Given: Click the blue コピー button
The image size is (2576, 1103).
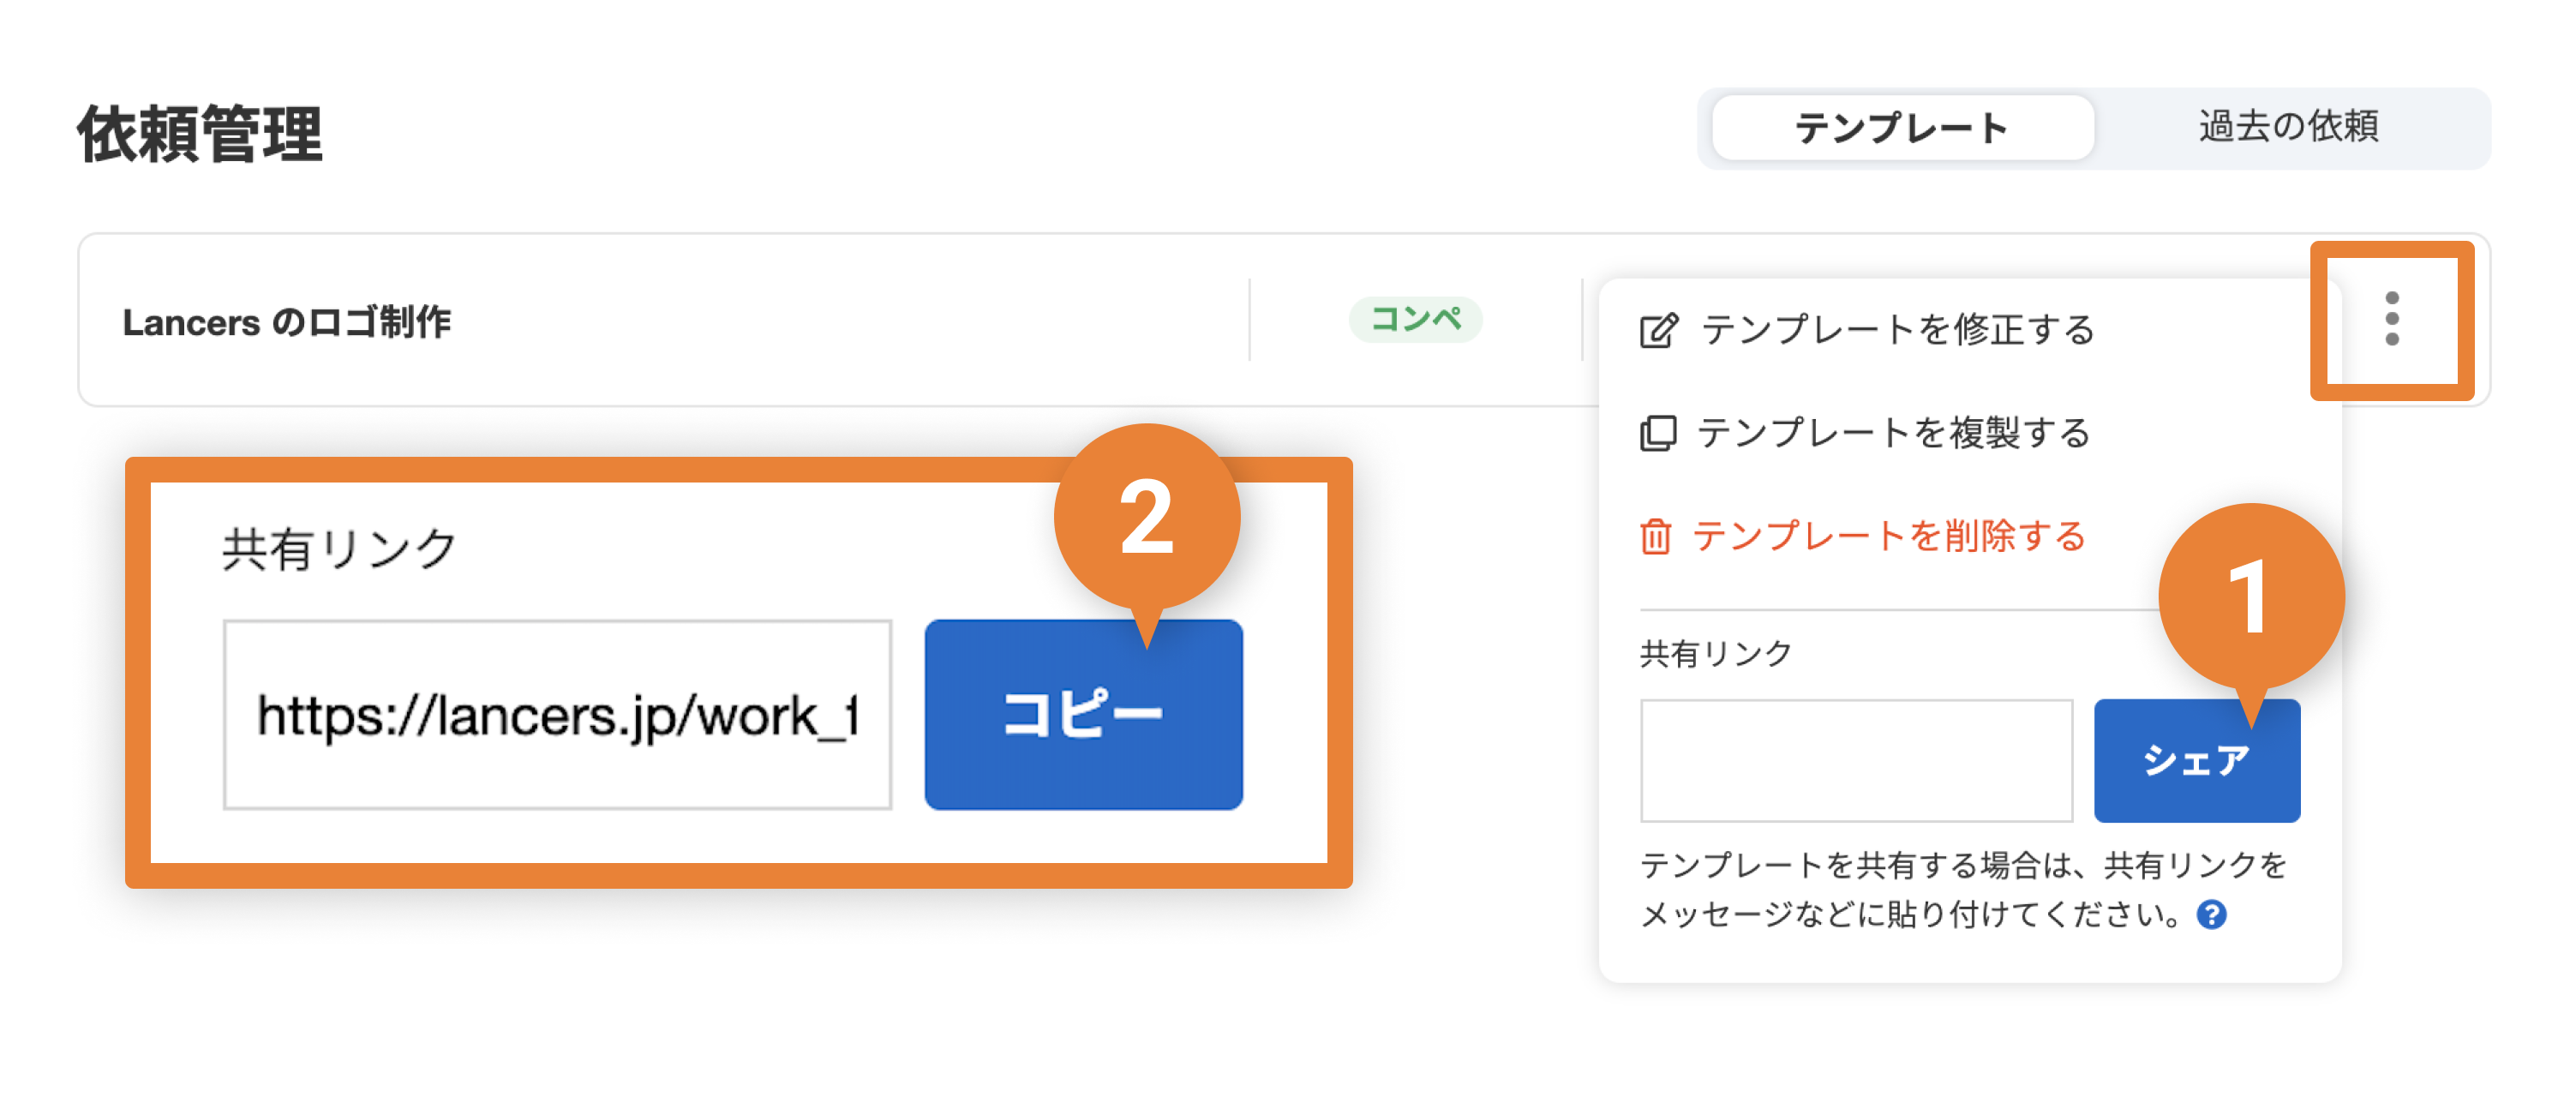Looking at the screenshot, I should pos(1083,714).
